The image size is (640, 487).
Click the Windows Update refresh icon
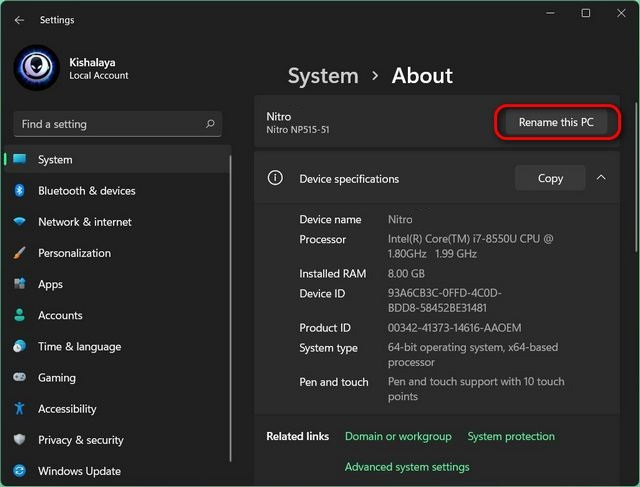click(19, 471)
